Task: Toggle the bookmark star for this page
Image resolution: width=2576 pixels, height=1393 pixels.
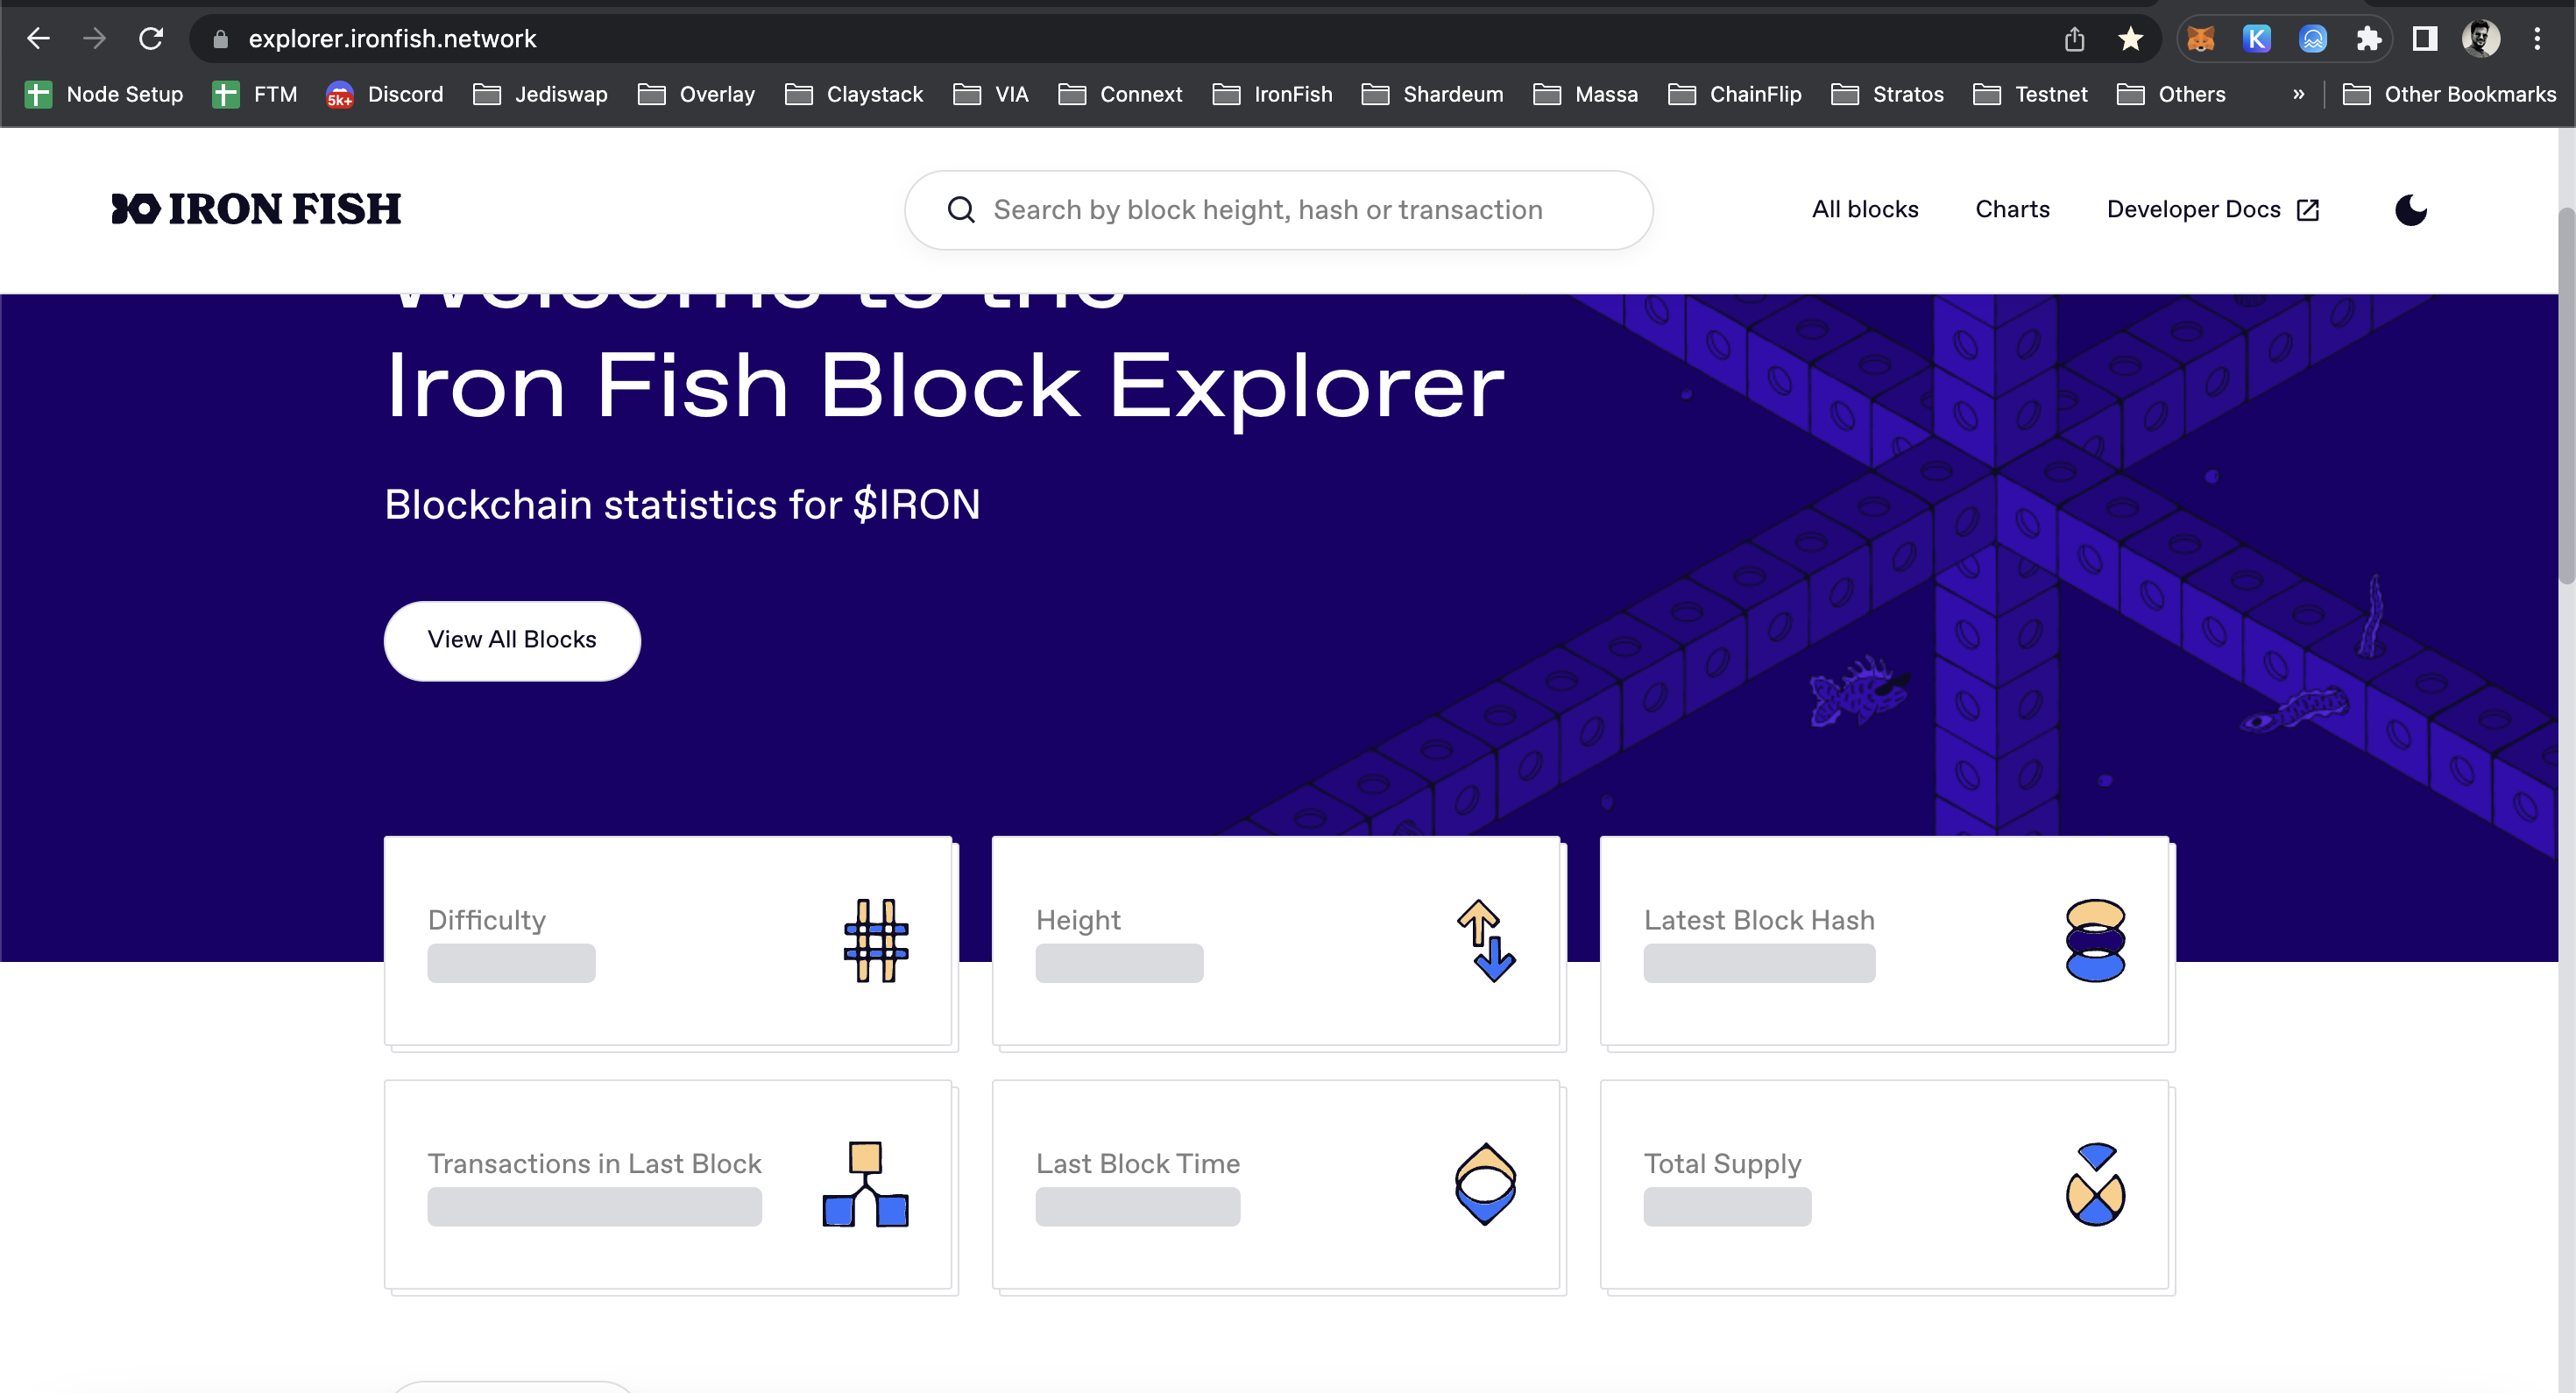Action: click(x=2130, y=38)
